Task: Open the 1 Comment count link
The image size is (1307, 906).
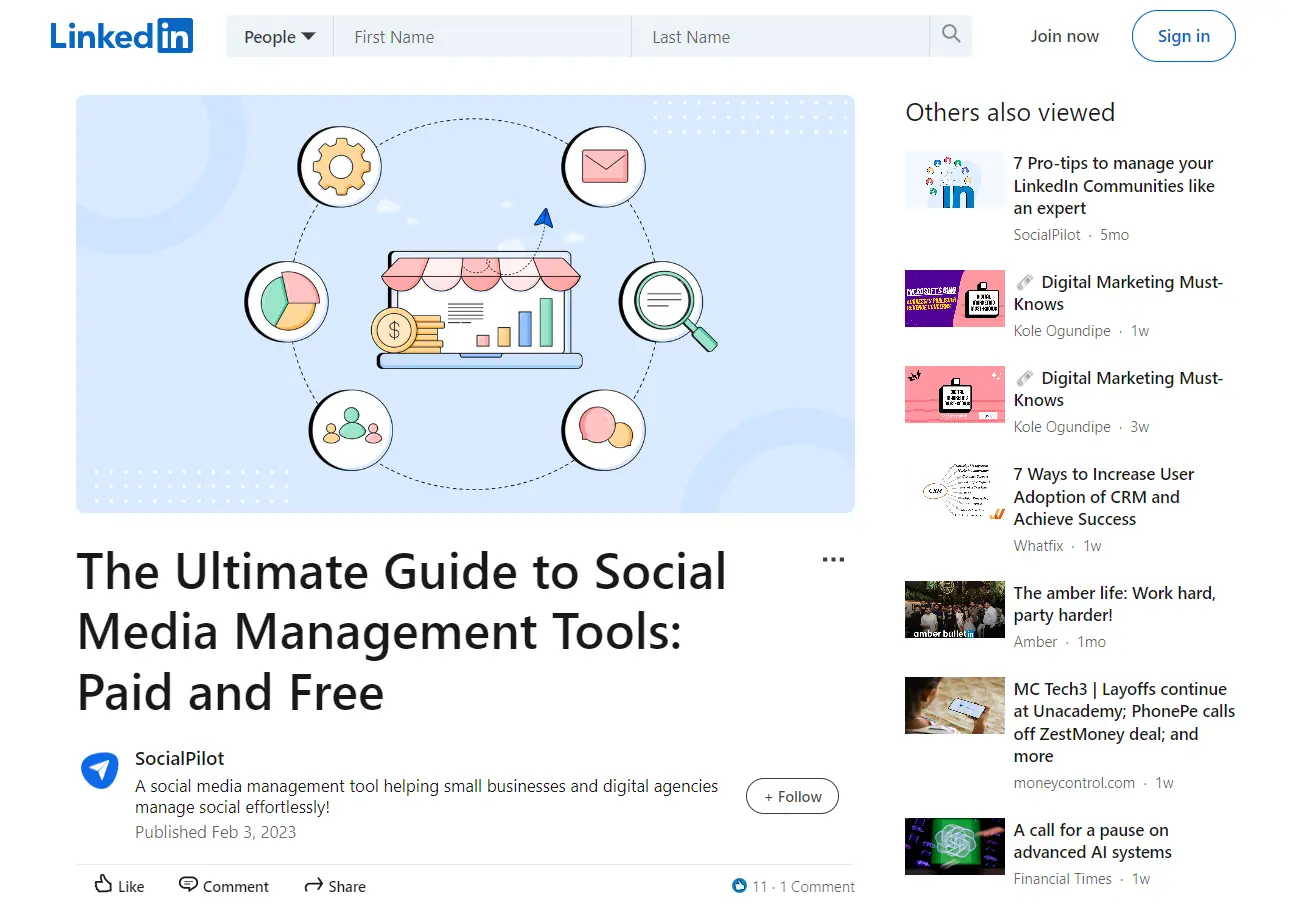Action: pyautogui.click(x=817, y=887)
